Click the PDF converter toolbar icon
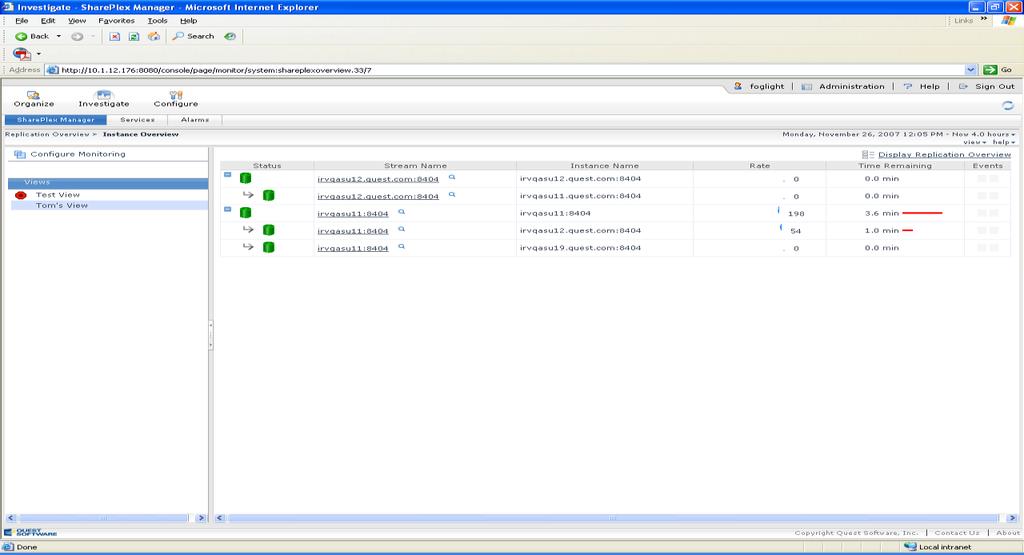This screenshot has height=555, width=1024. point(22,54)
